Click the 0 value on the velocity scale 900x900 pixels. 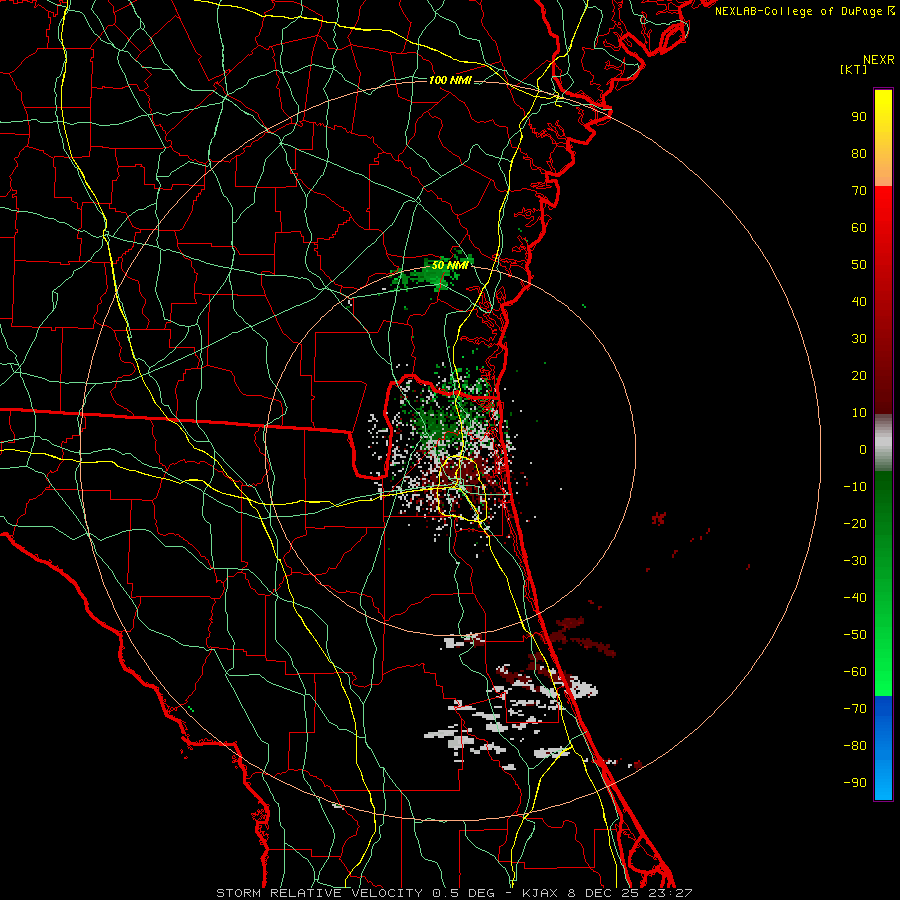point(863,449)
